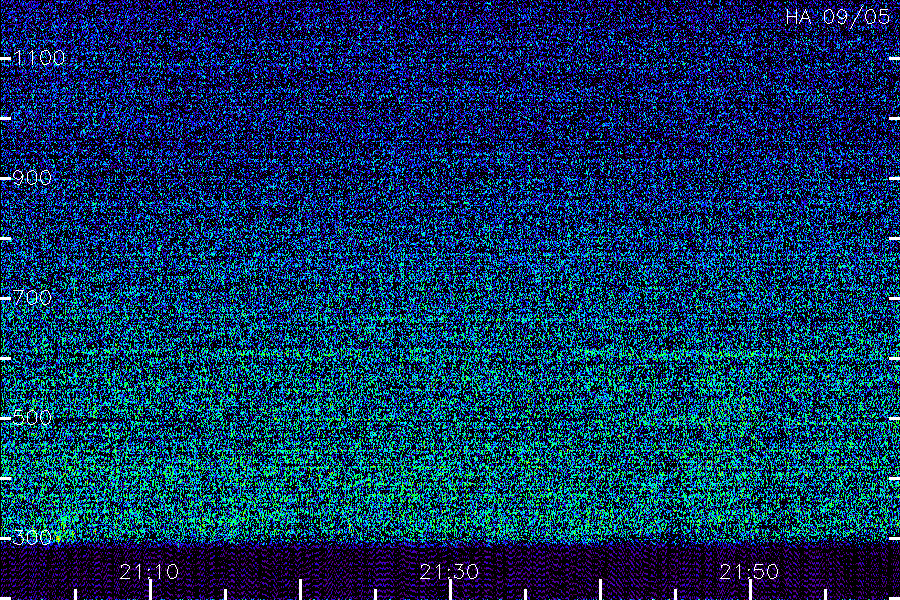Select the 1100 frequency axis label
900x600 pixels.
click(39, 58)
